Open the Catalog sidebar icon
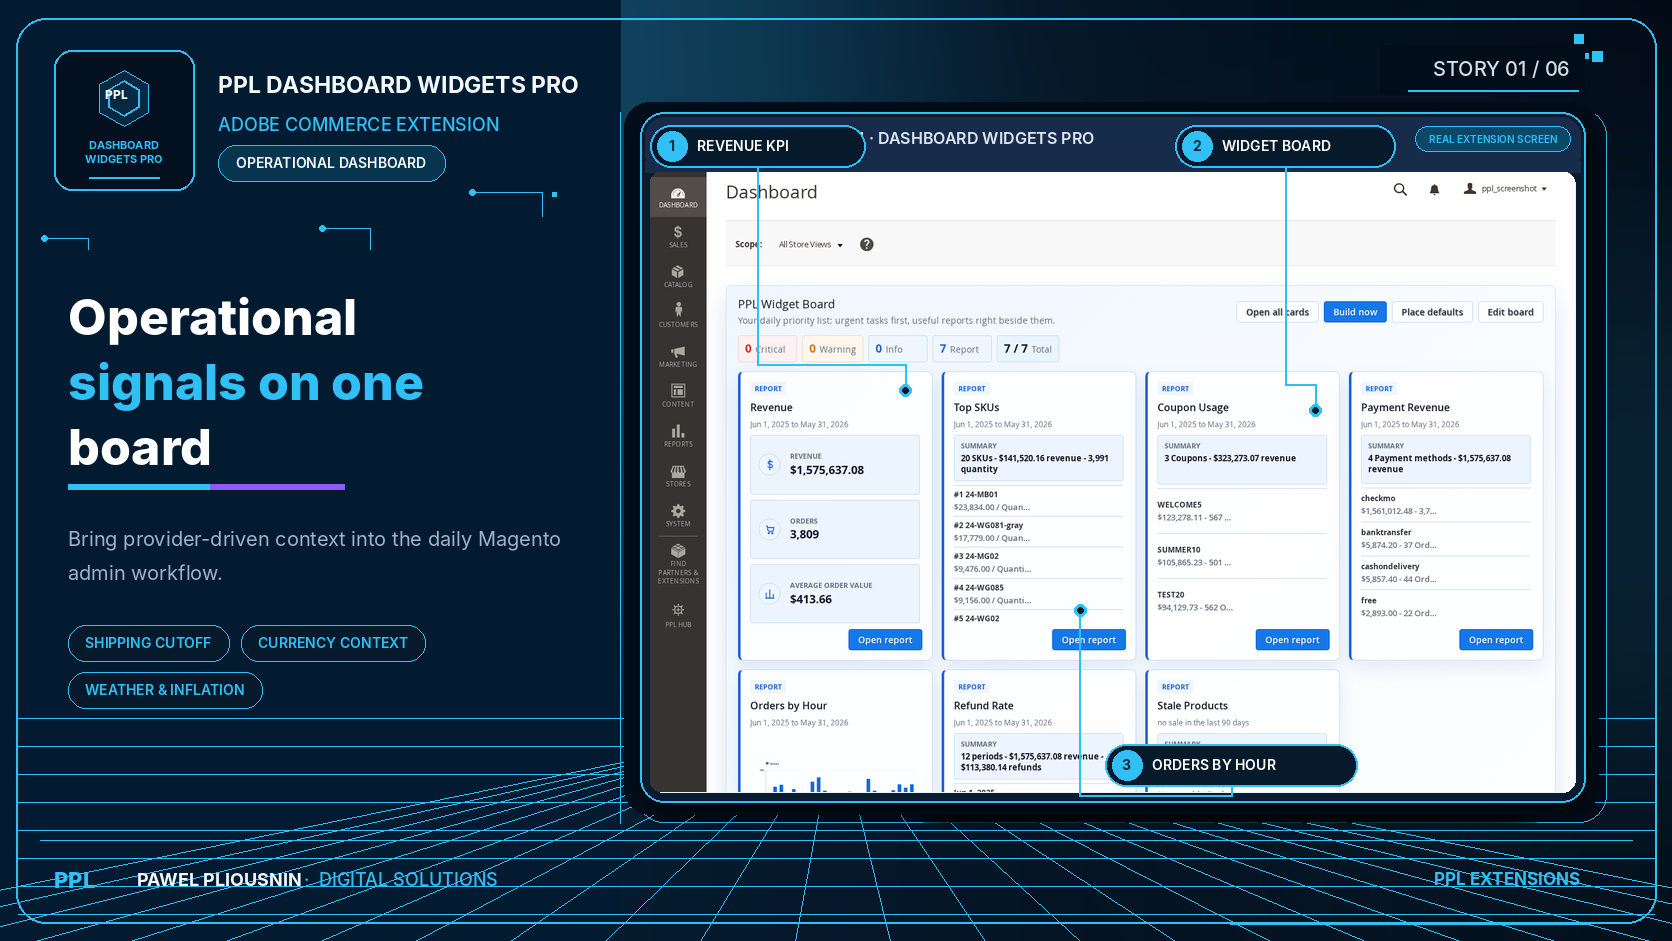Viewport: 1672px width, 941px height. click(678, 276)
